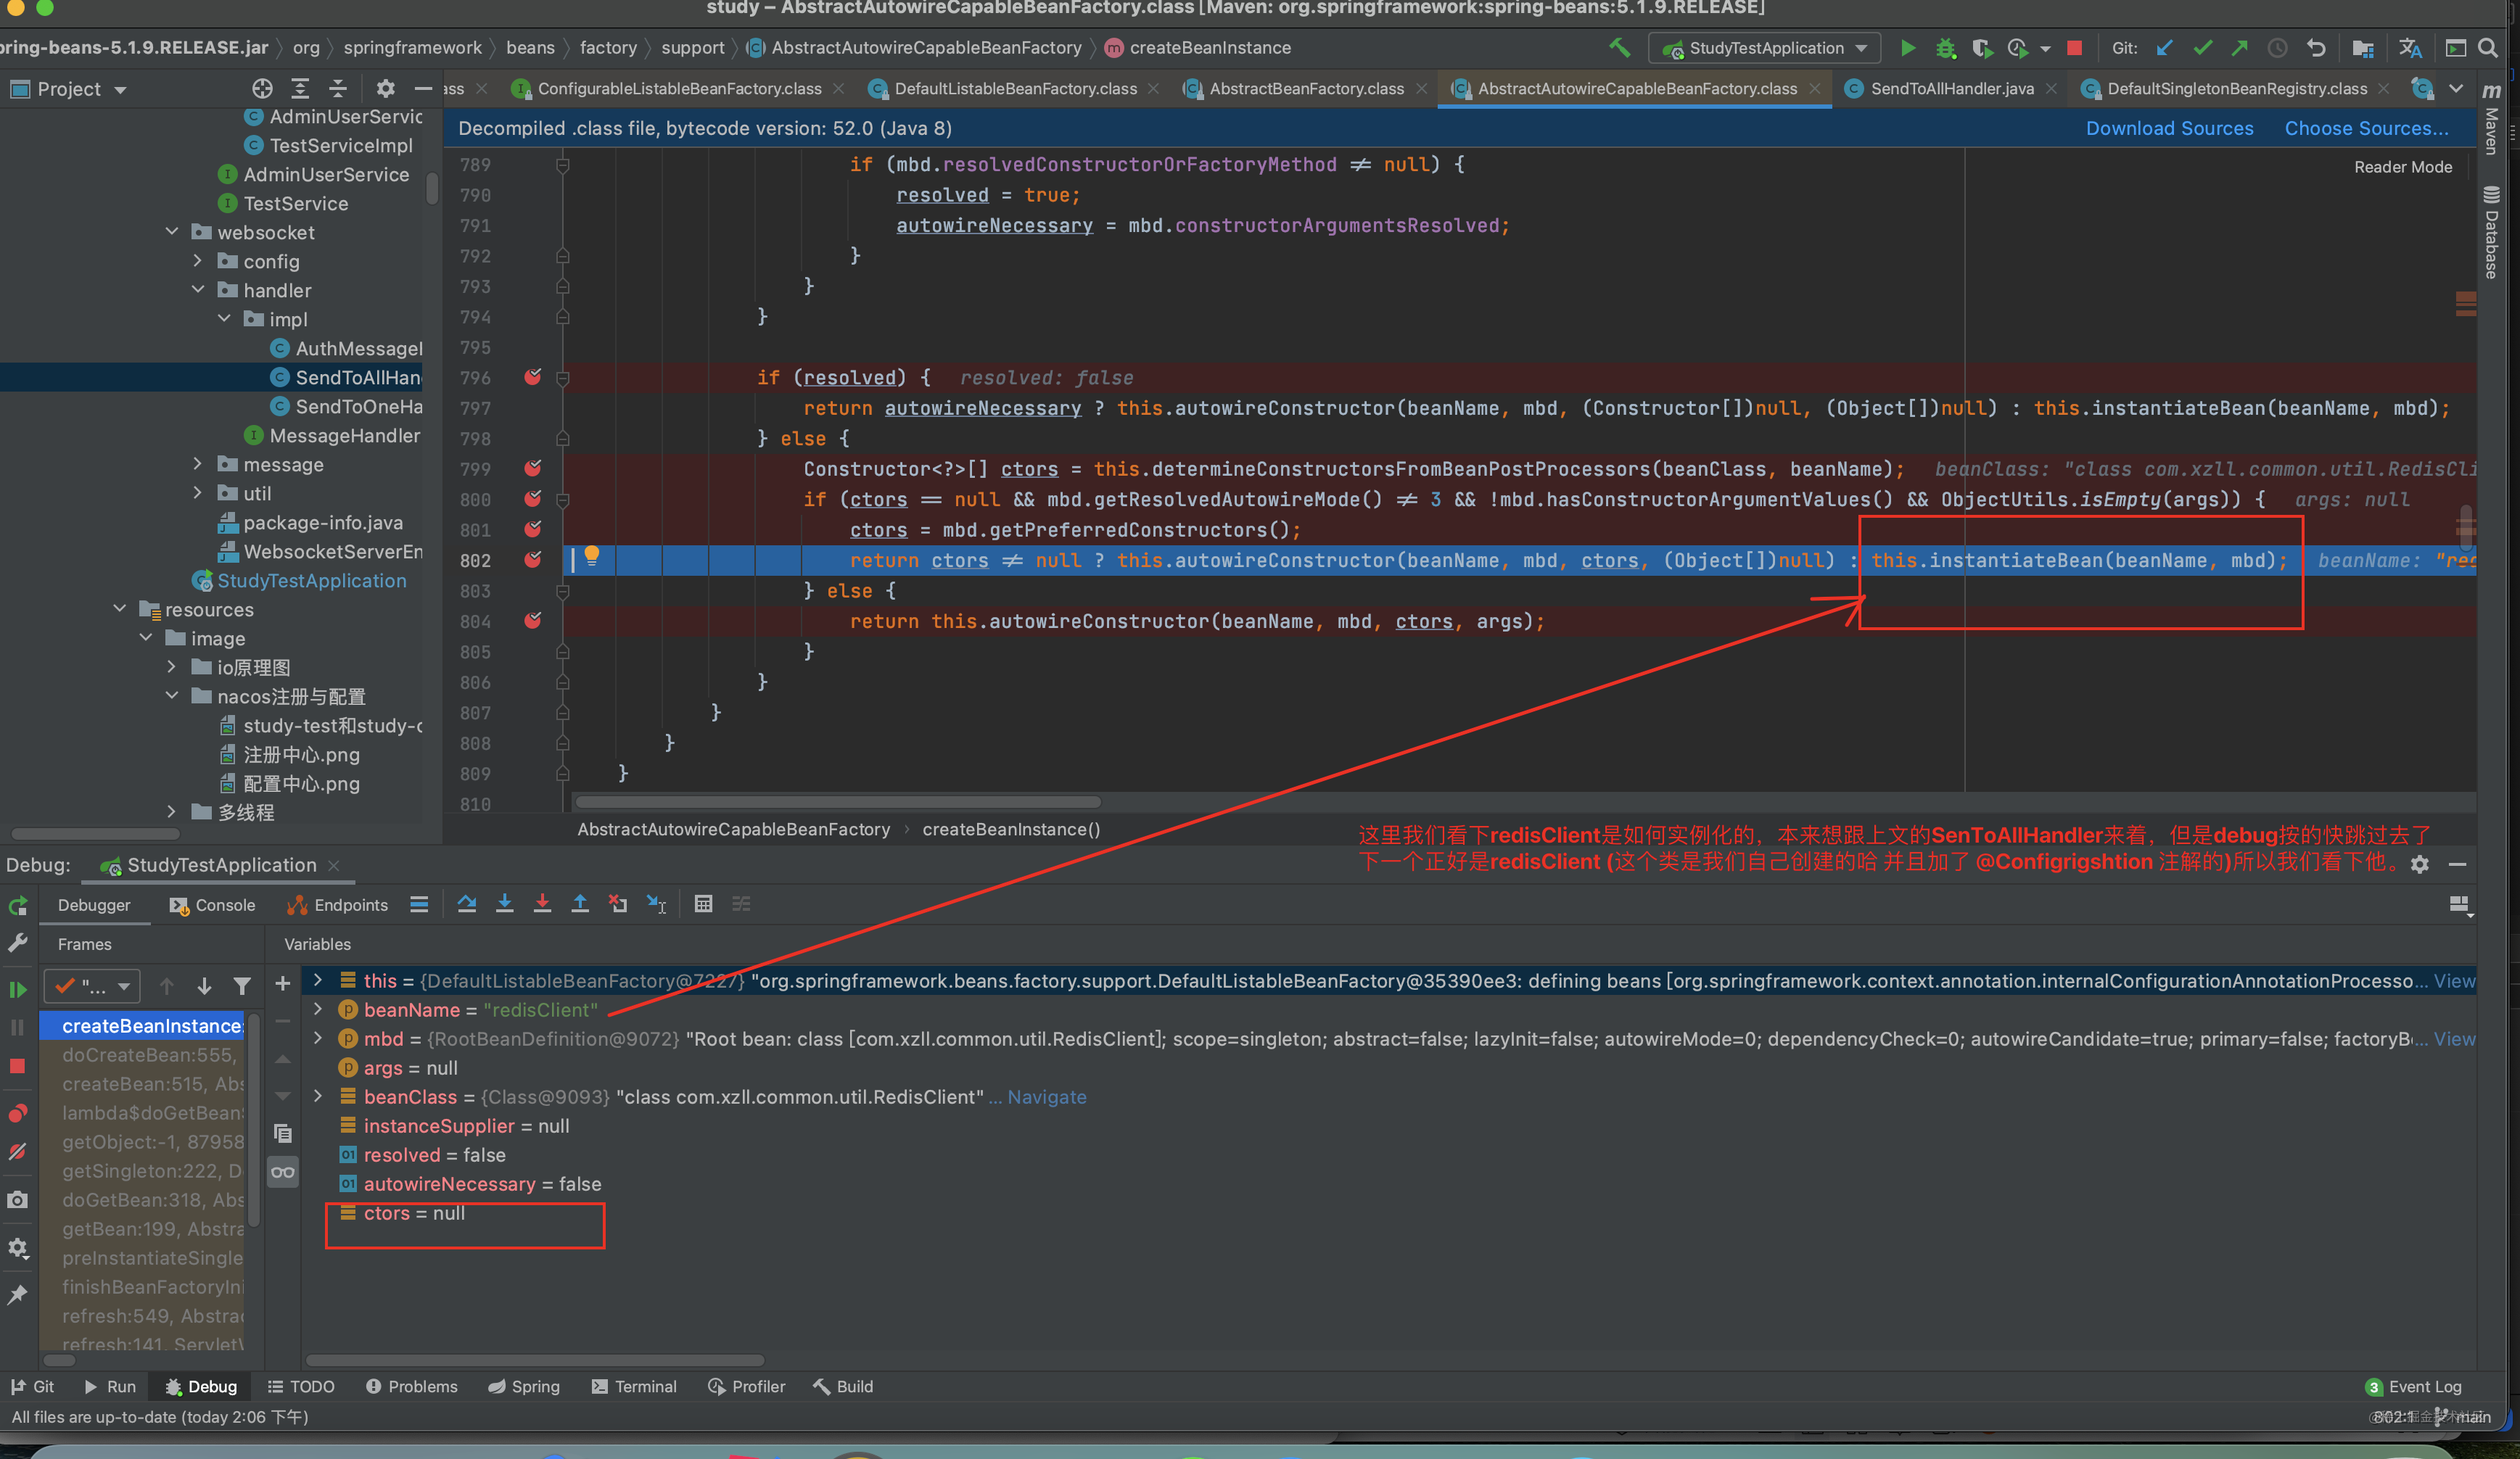This screenshot has height=1459, width=2520.
Task: Click the editor horizontal scrollbar
Action: pyautogui.click(x=838, y=802)
